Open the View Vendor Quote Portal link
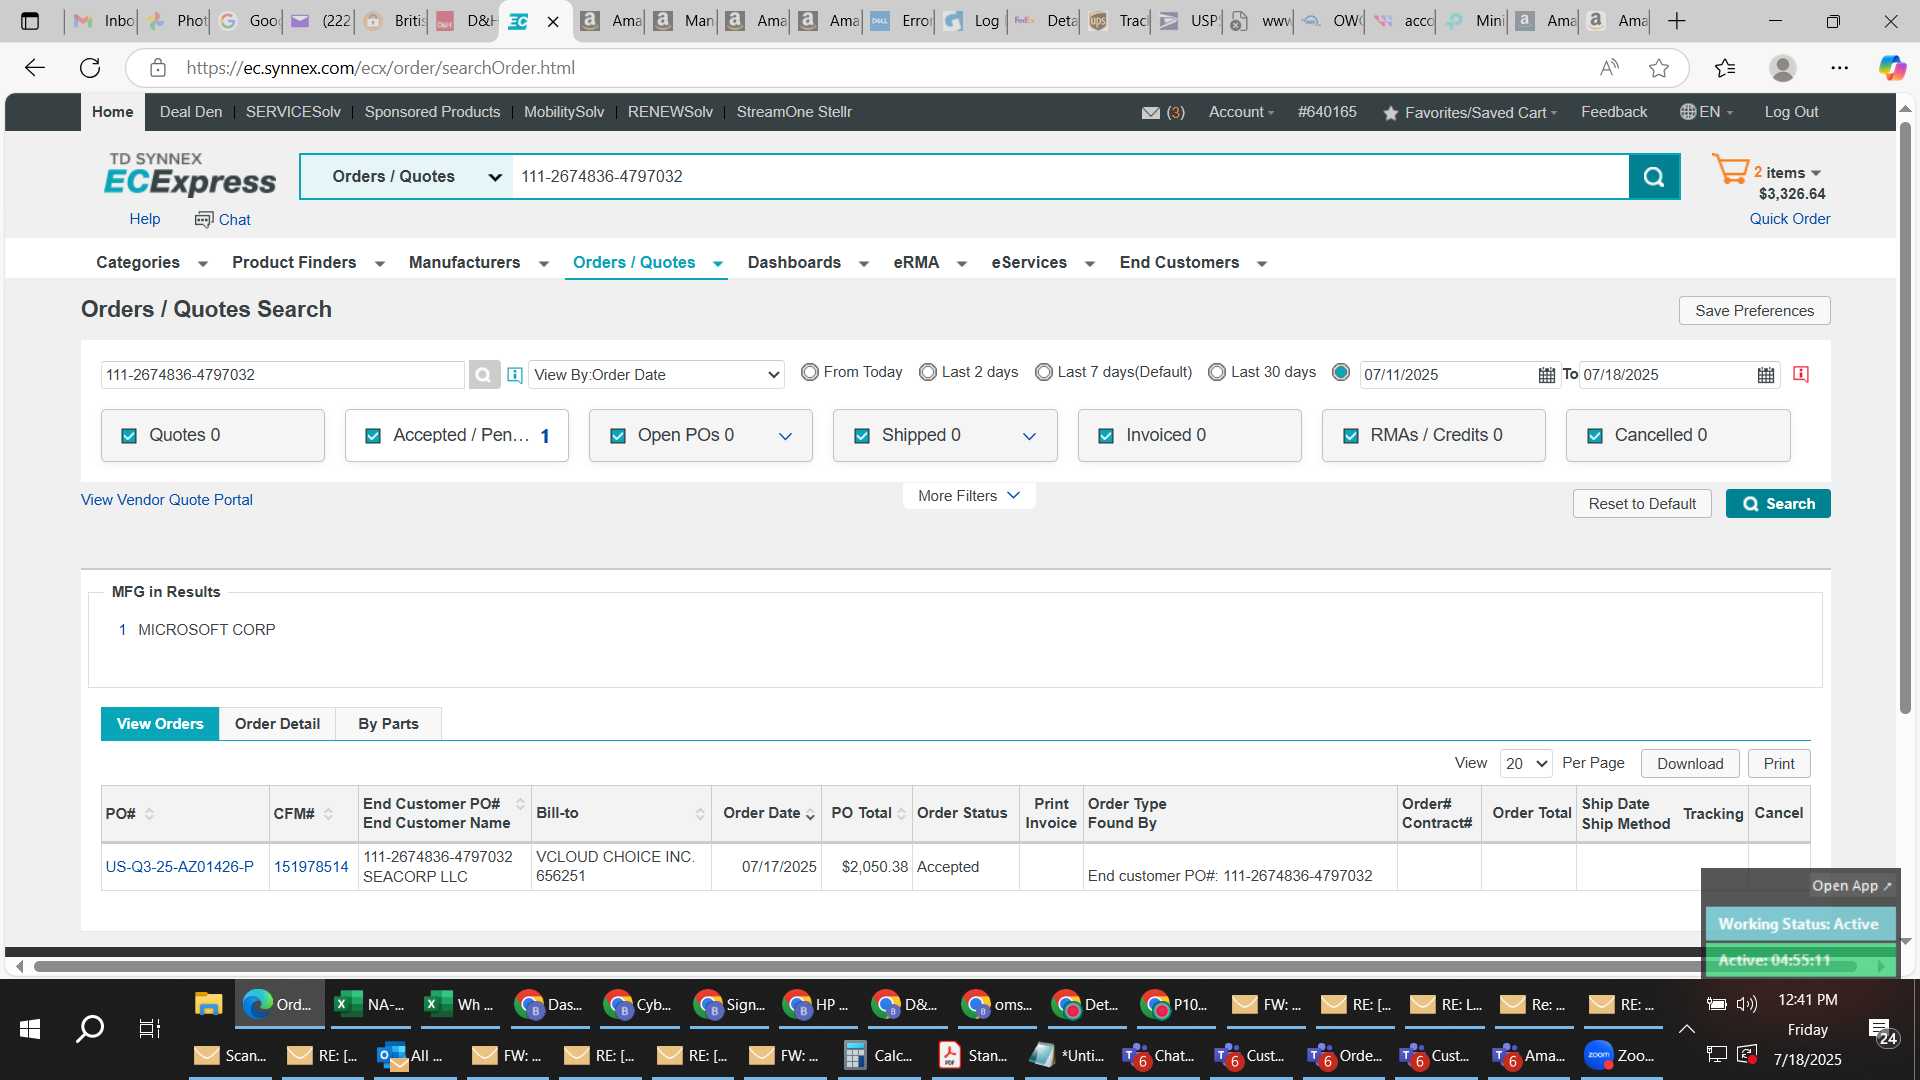Image resolution: width=1920 pixels, height=1080 pixels. 167,500
